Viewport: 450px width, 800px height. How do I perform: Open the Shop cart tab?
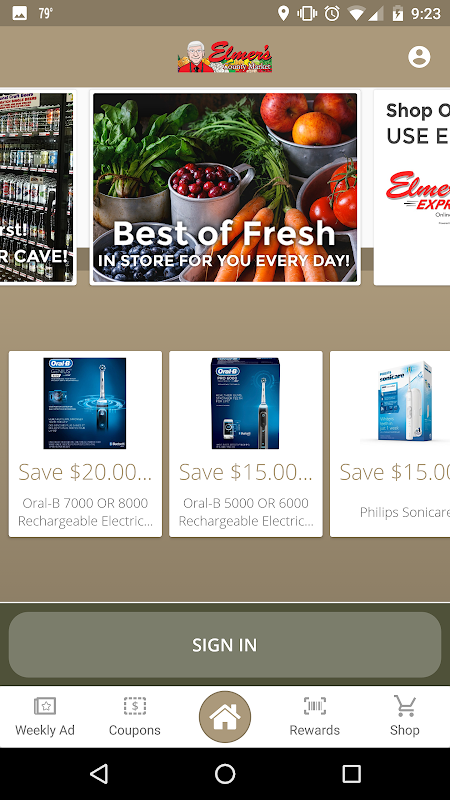point(405,717)
